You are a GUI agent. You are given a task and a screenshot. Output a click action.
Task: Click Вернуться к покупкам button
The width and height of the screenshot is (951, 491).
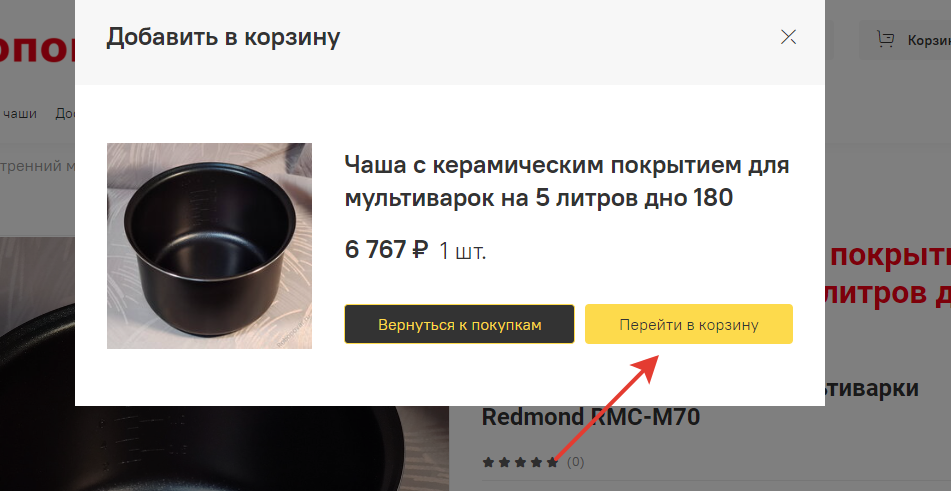coord(459,324)
